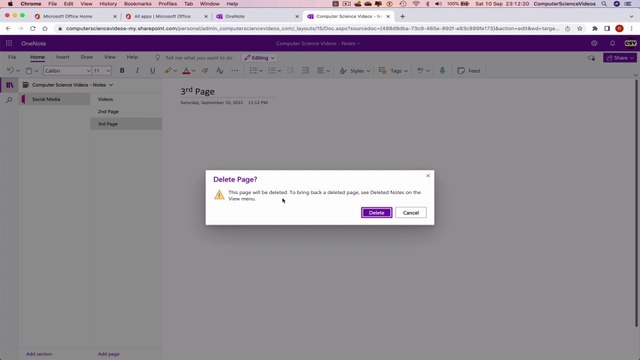
Task: Switch to the View ribbon tab
Action: pos(109,57)
